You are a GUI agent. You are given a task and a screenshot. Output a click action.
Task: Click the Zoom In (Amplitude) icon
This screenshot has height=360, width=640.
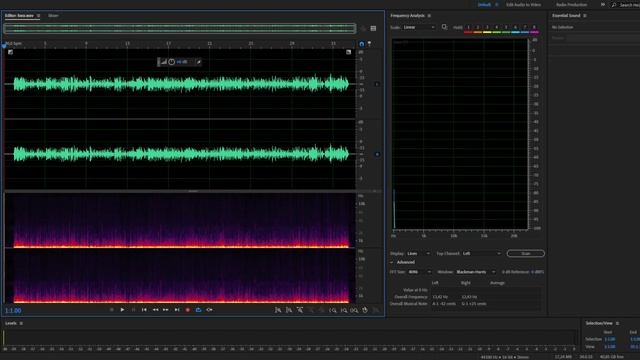tap(278, 310)
